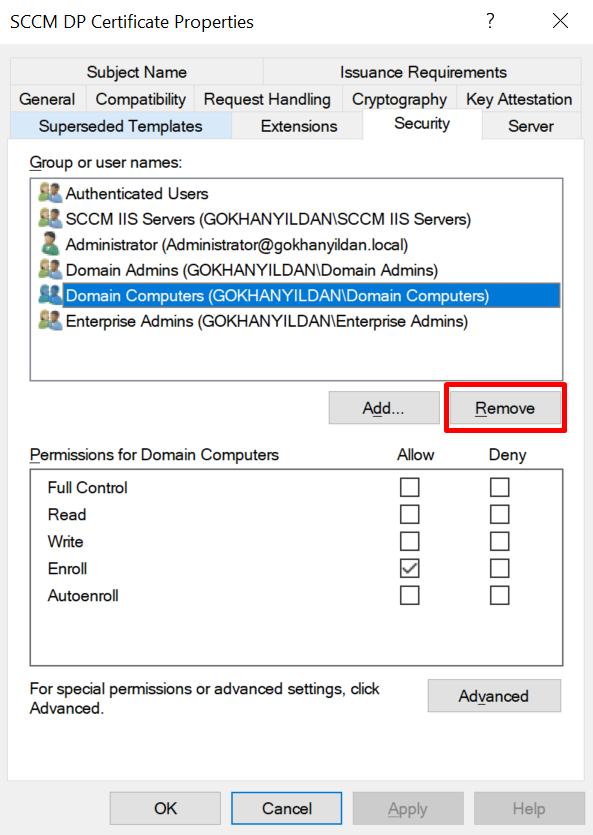Enable Autoenroll Allow checkbox

(409, 595)
